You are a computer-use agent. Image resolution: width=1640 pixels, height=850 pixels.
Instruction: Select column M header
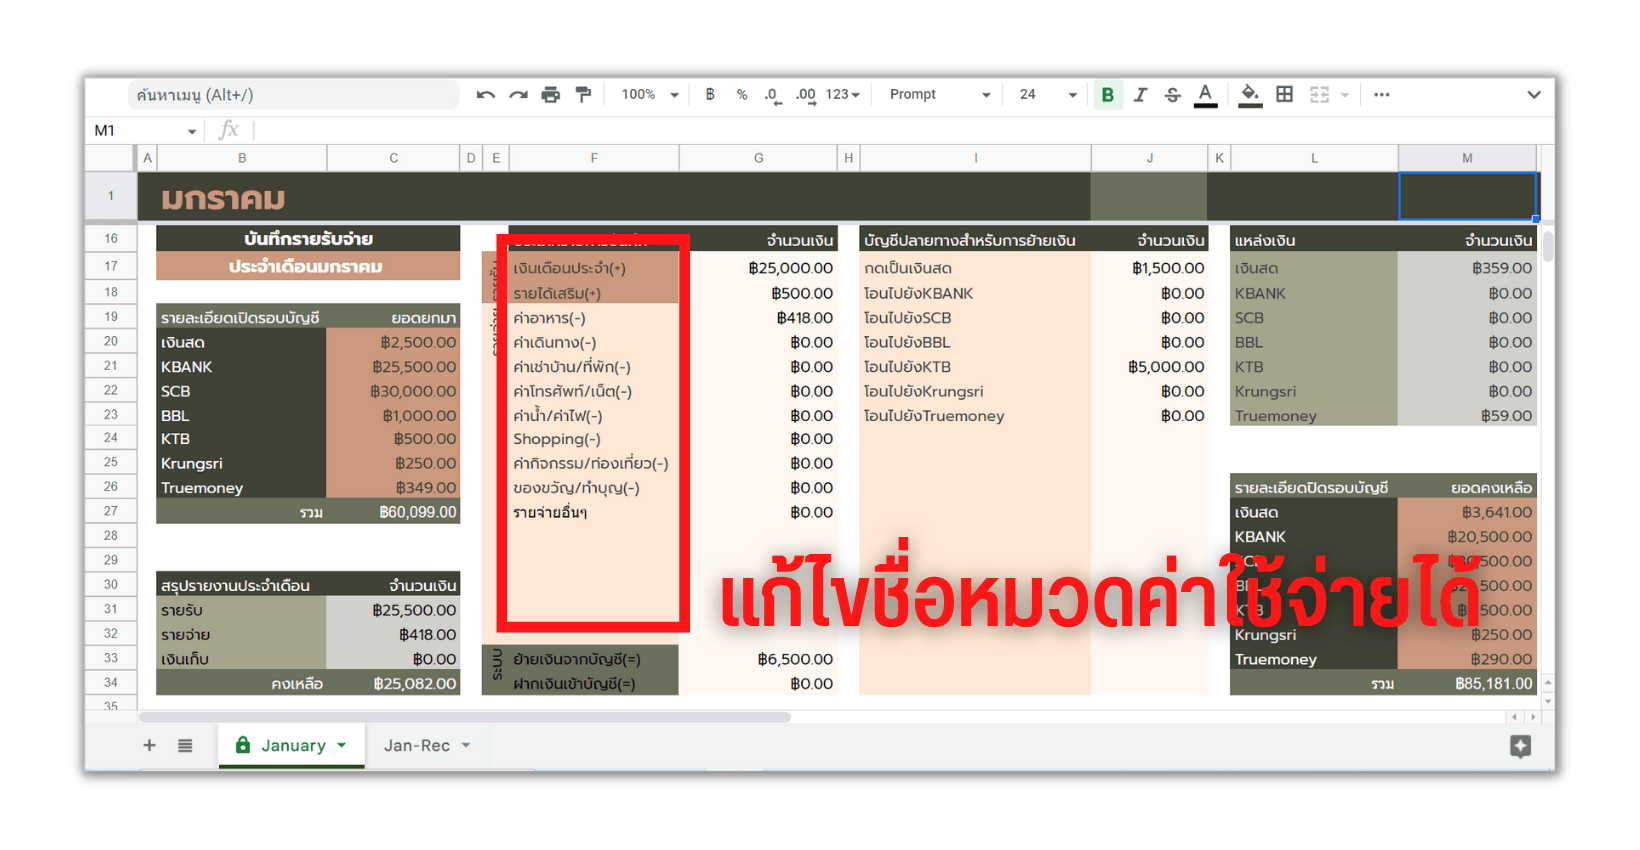point(1467,158)
